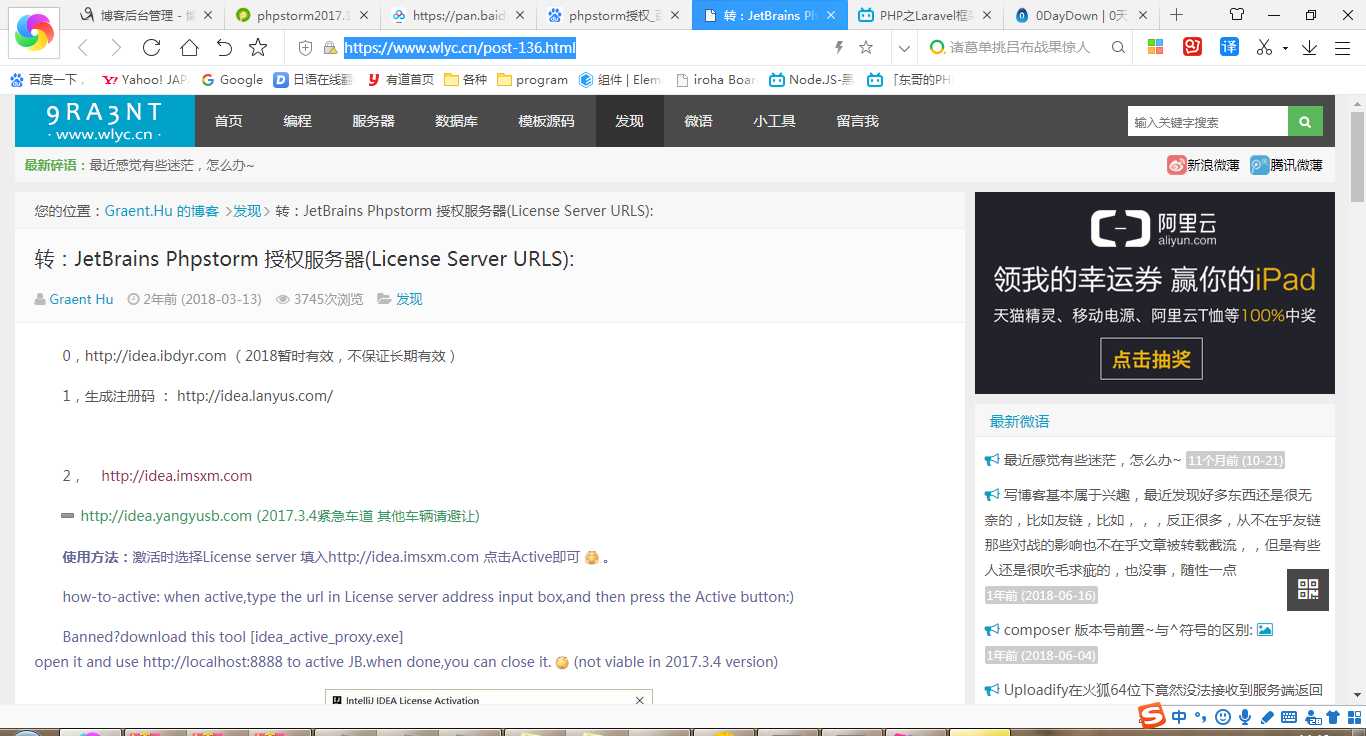The height and width of the screenshot is (736, 1366).
Task: Click the QR code icon on the sidebar
Action: pyautogui.click(x=1308, y=590)
